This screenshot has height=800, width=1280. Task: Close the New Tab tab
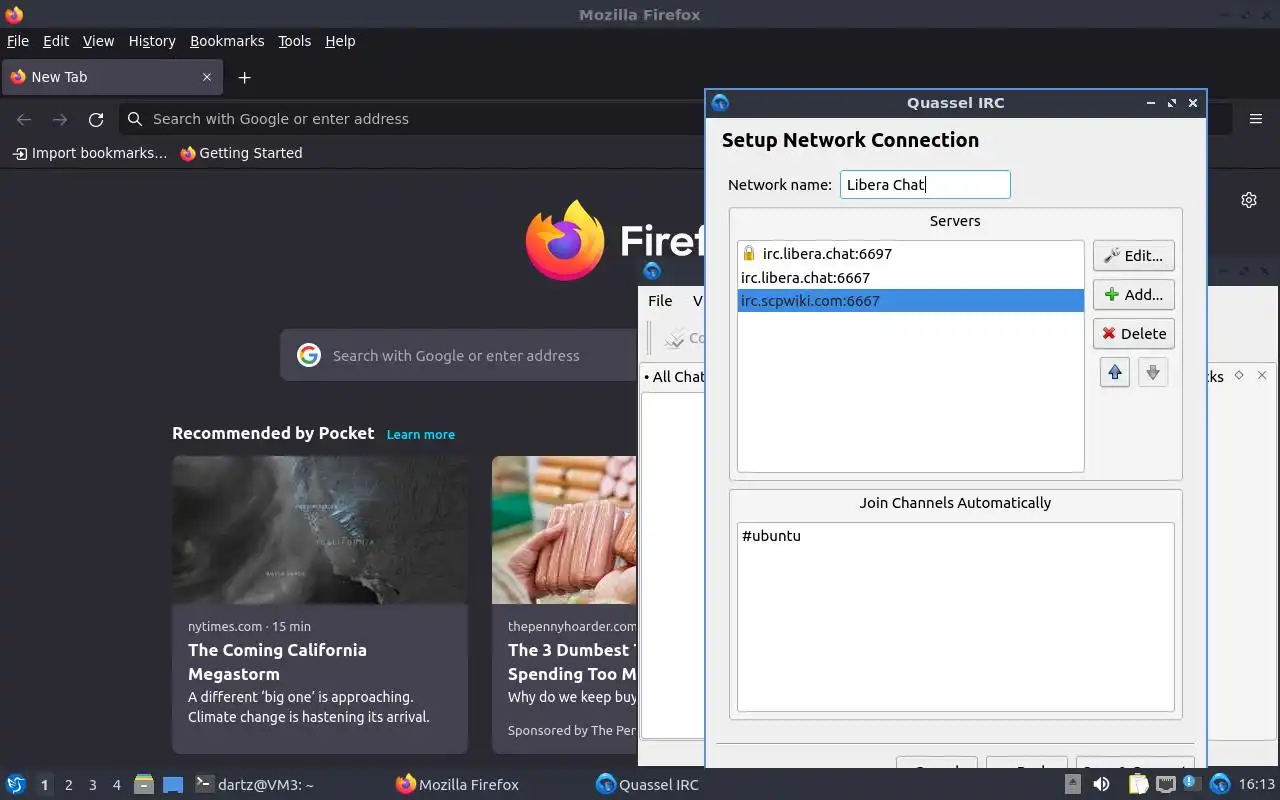207,77
